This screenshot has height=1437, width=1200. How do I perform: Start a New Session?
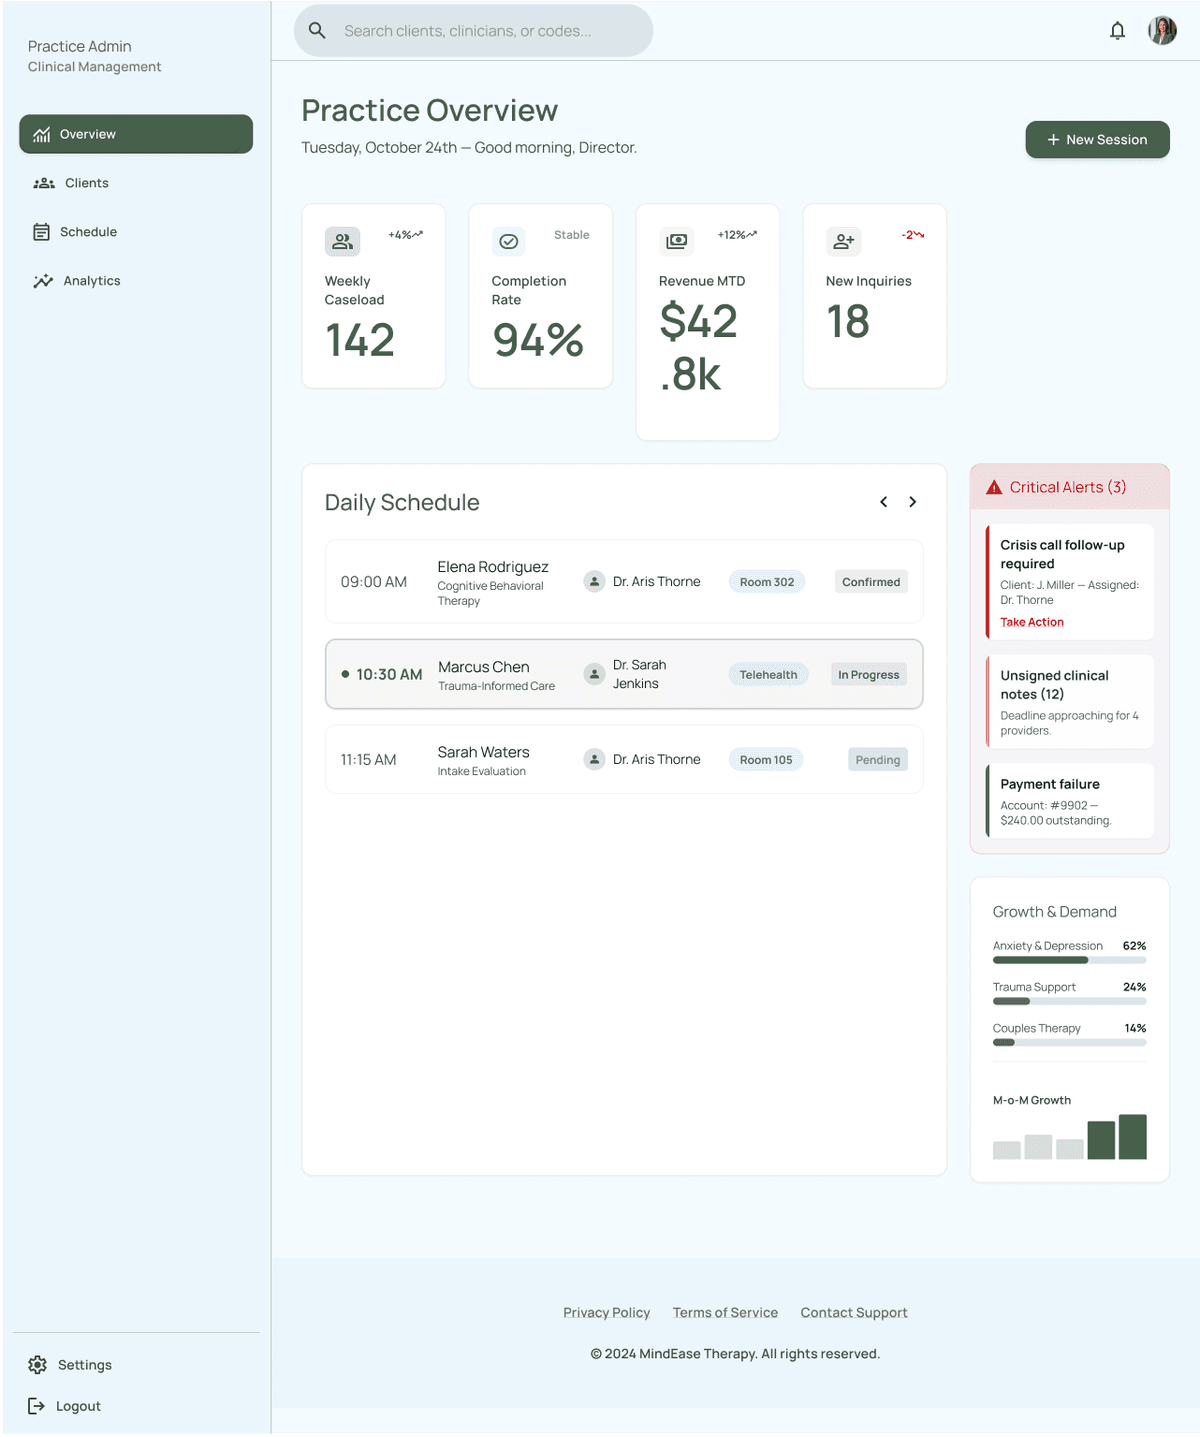1097,140
